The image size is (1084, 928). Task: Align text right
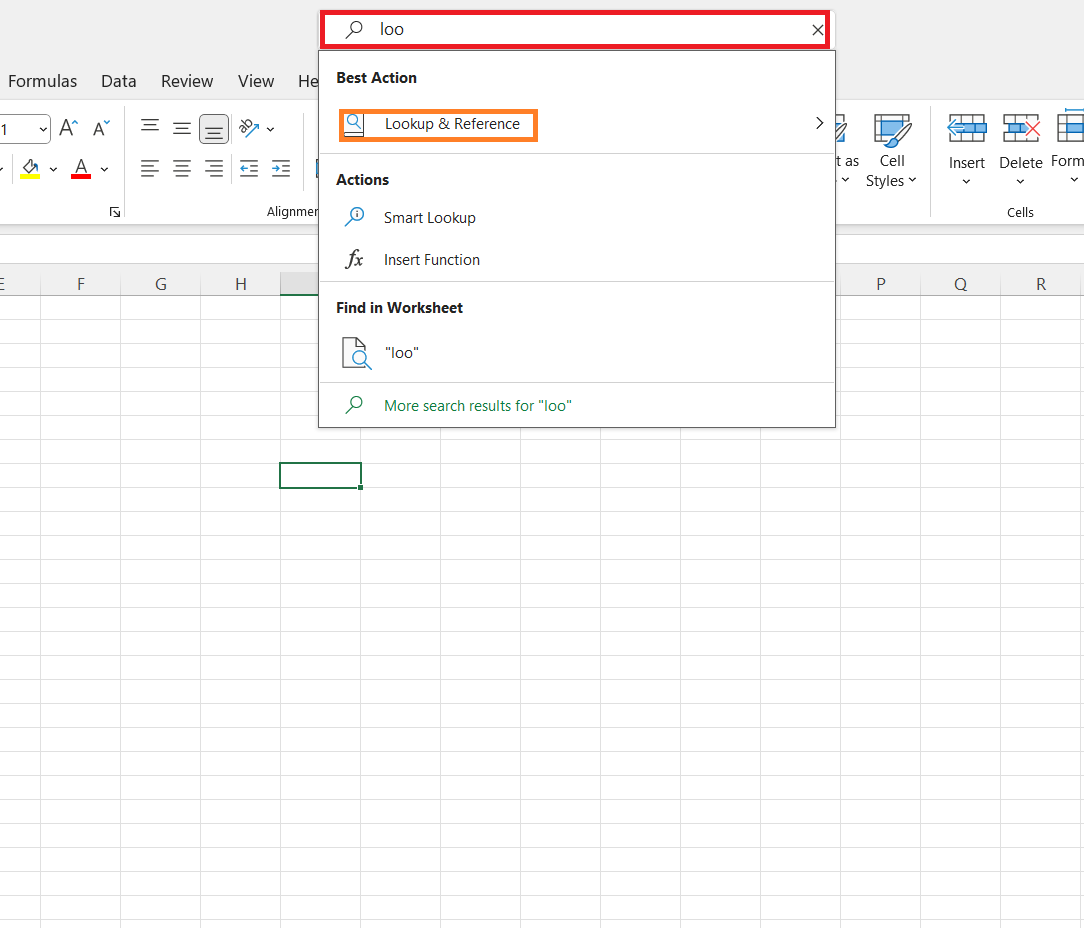(x=214, y=169)
